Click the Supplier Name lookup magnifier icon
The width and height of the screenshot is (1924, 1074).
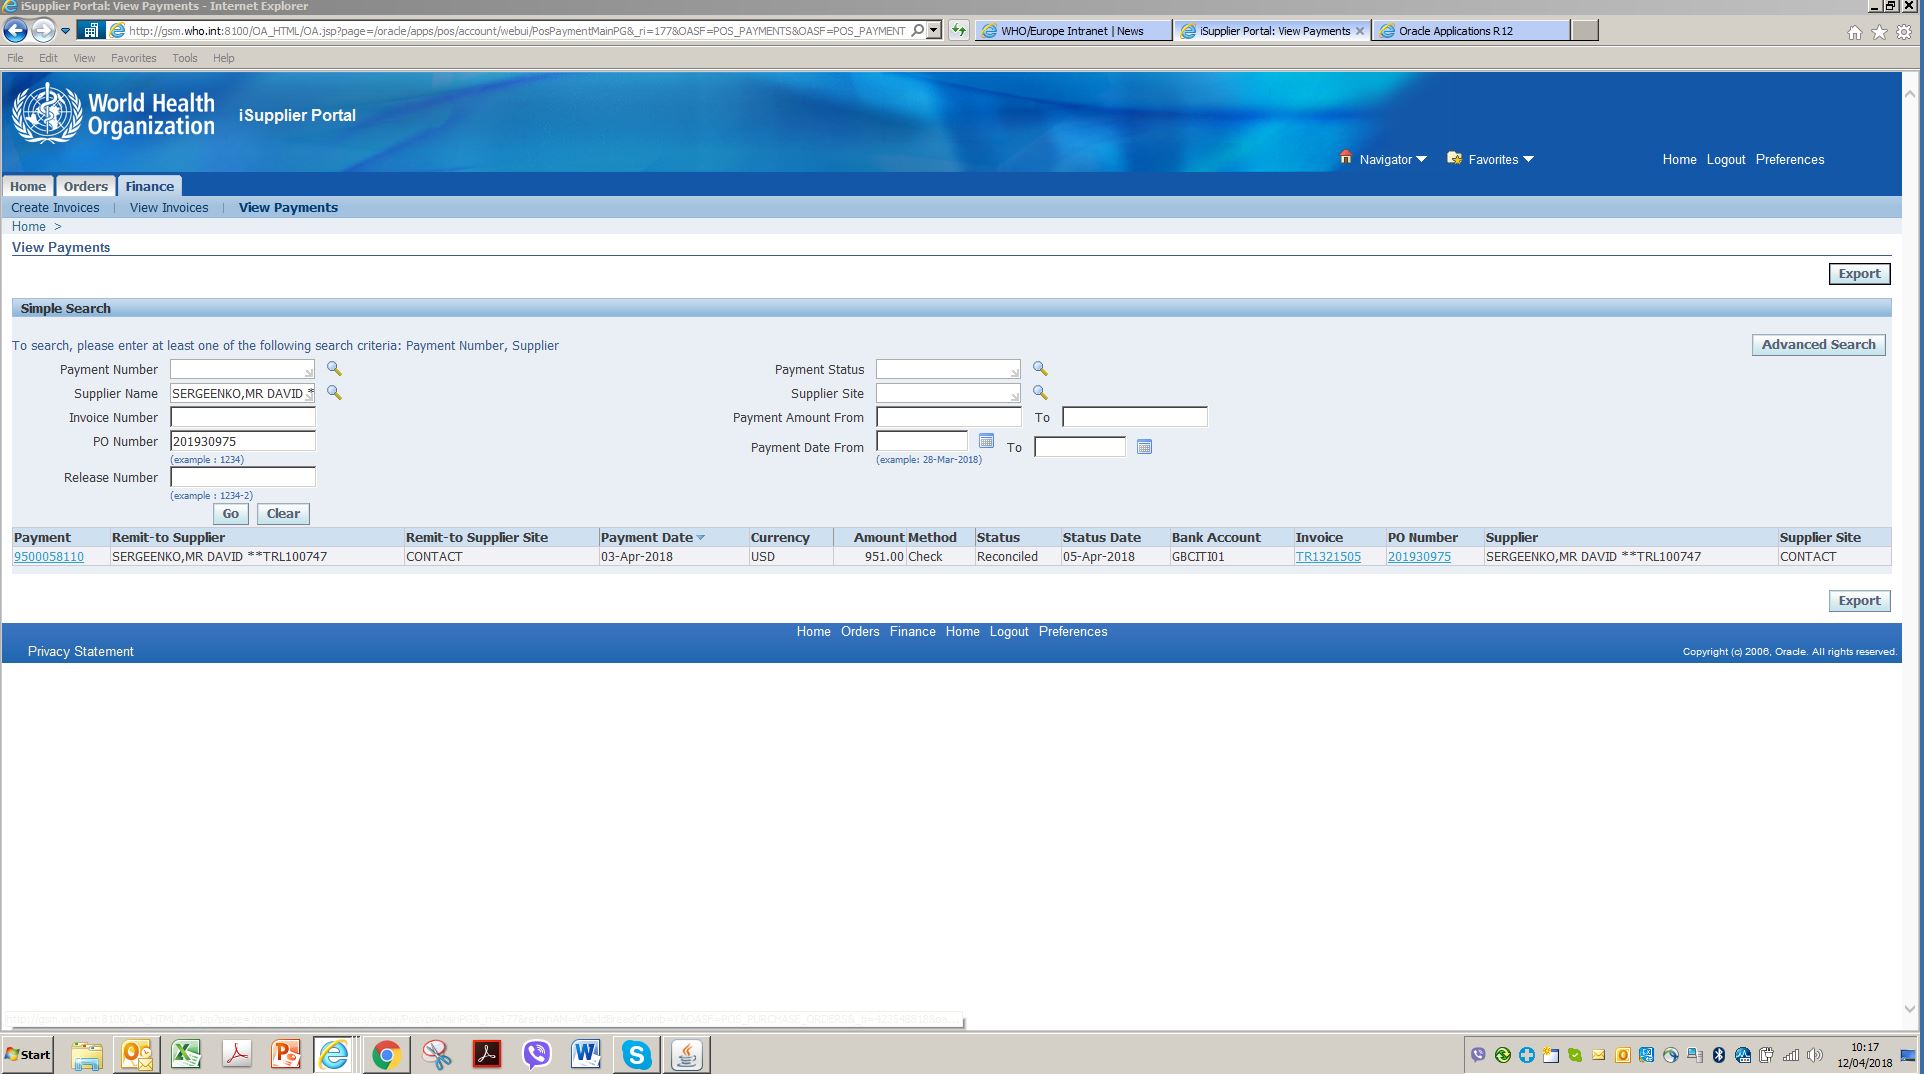pos(334,393)
